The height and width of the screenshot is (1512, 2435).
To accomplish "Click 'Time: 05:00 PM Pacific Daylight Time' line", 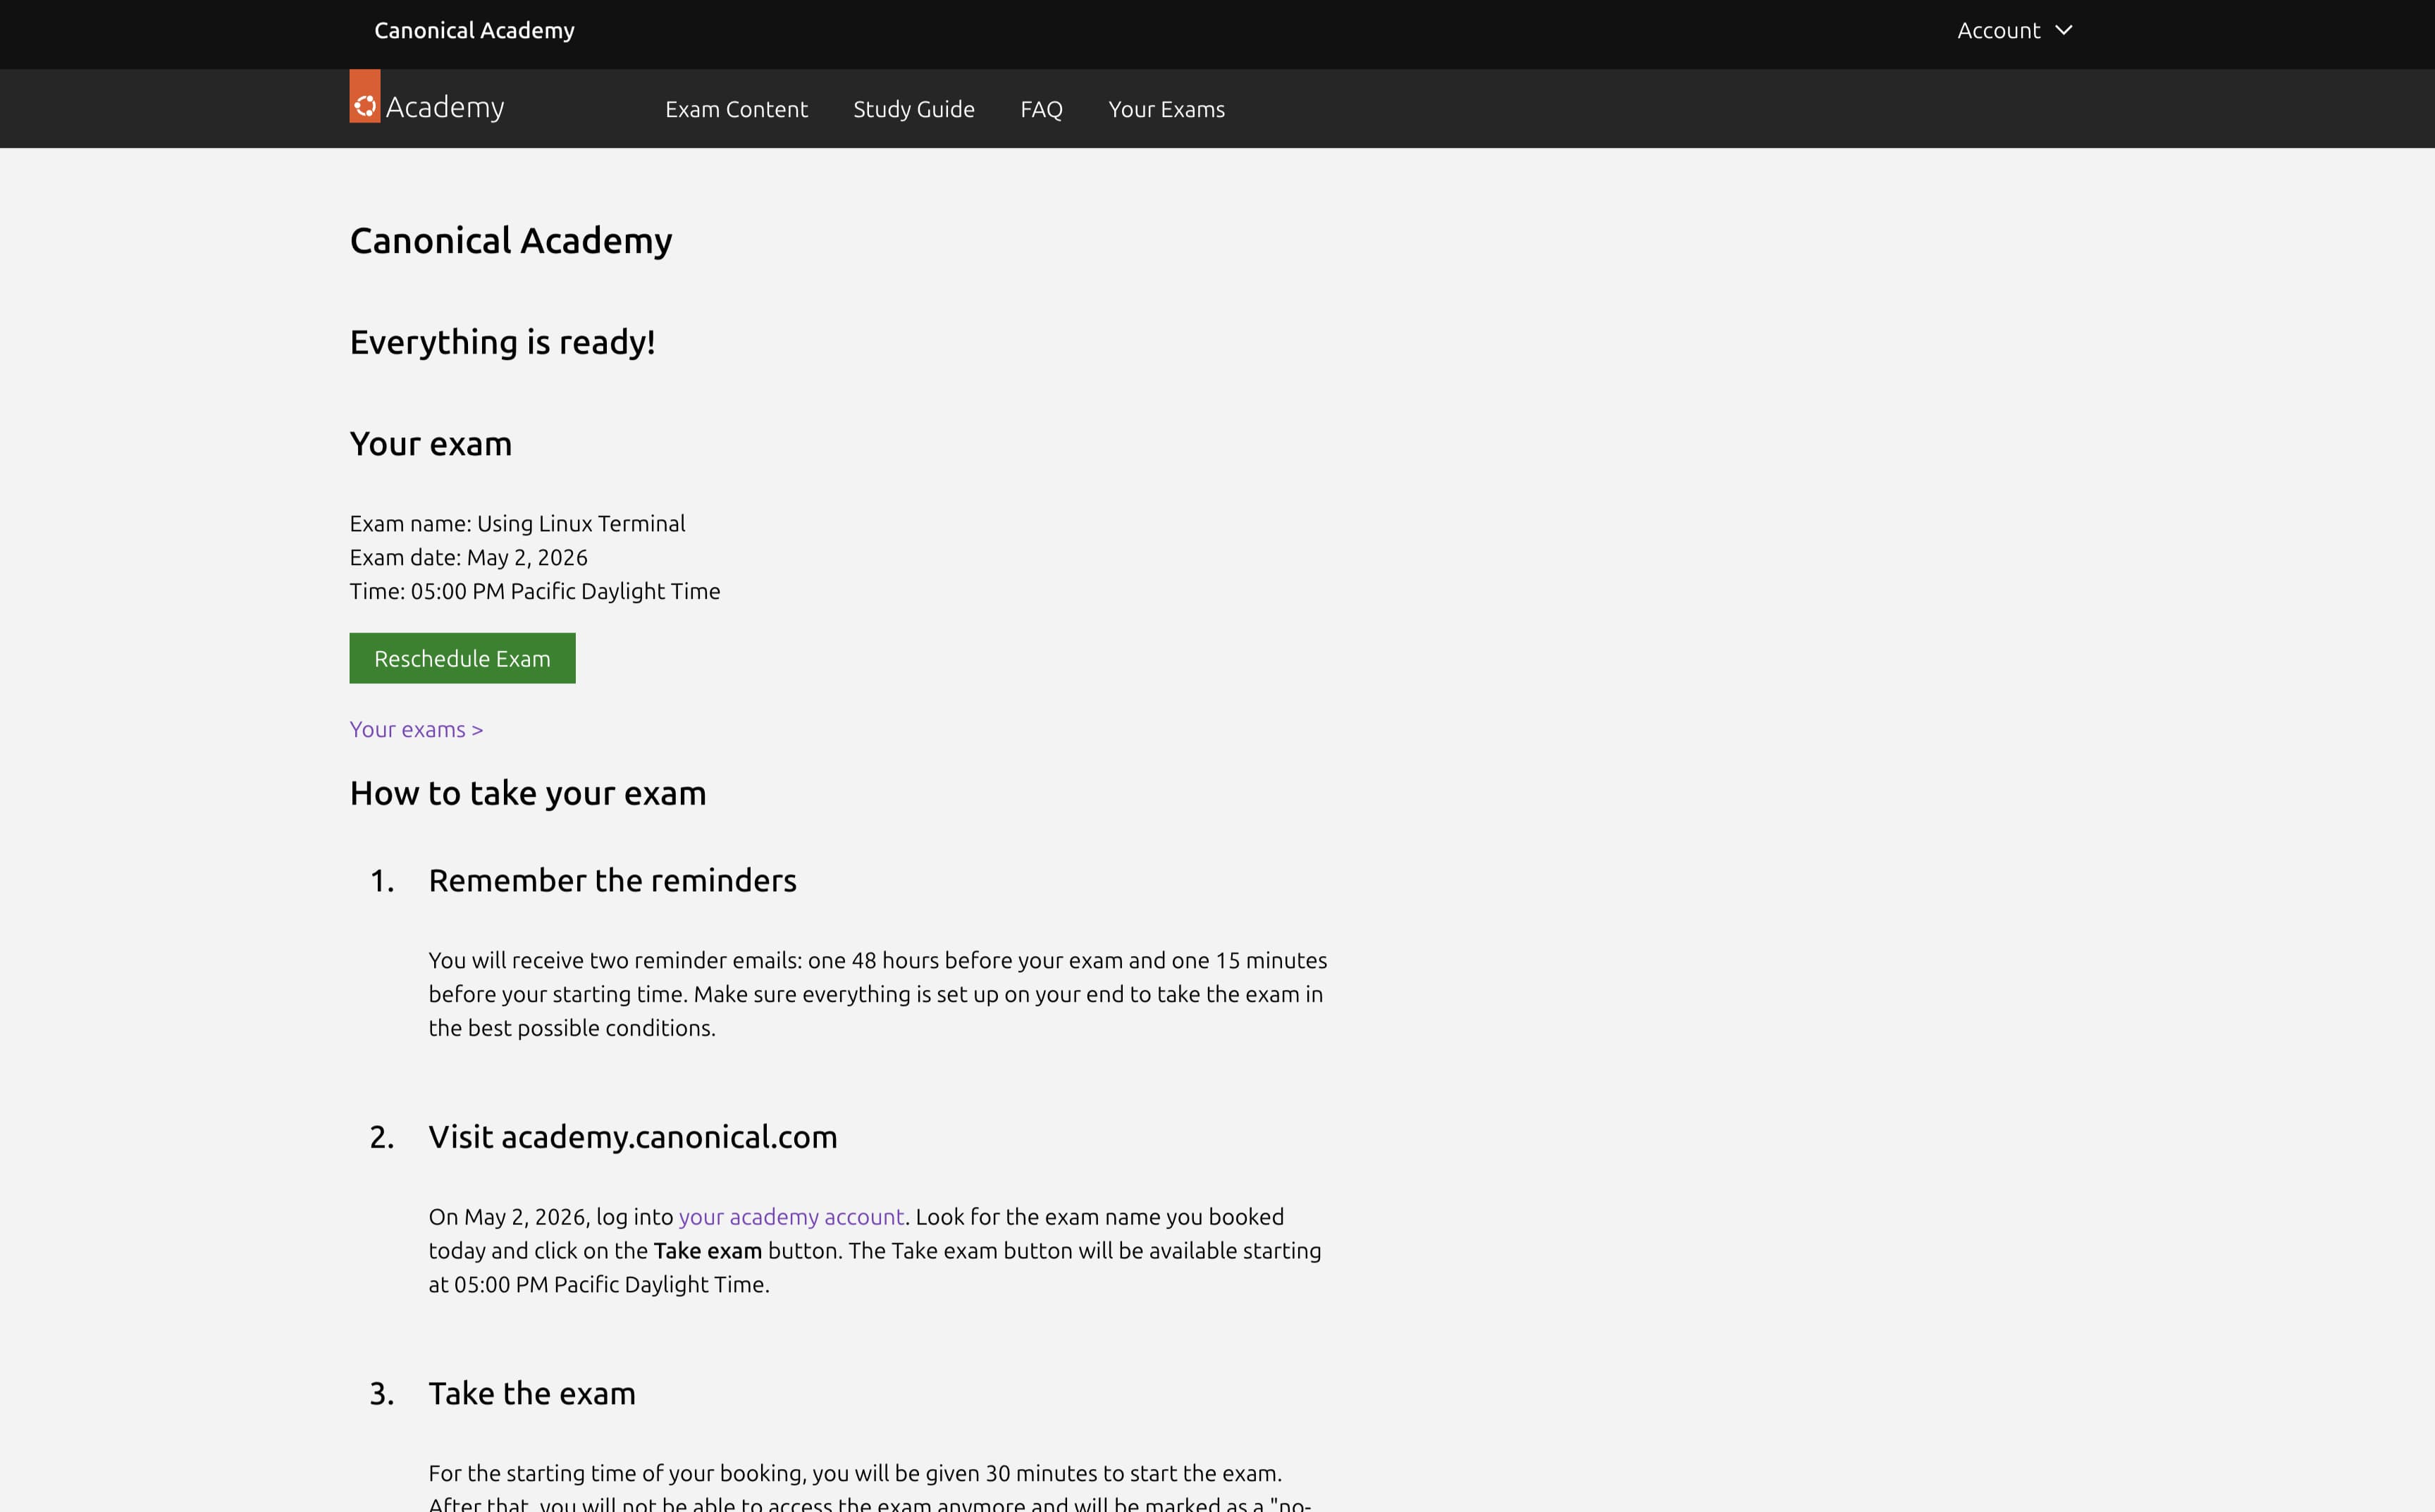I will coord(534,591).
